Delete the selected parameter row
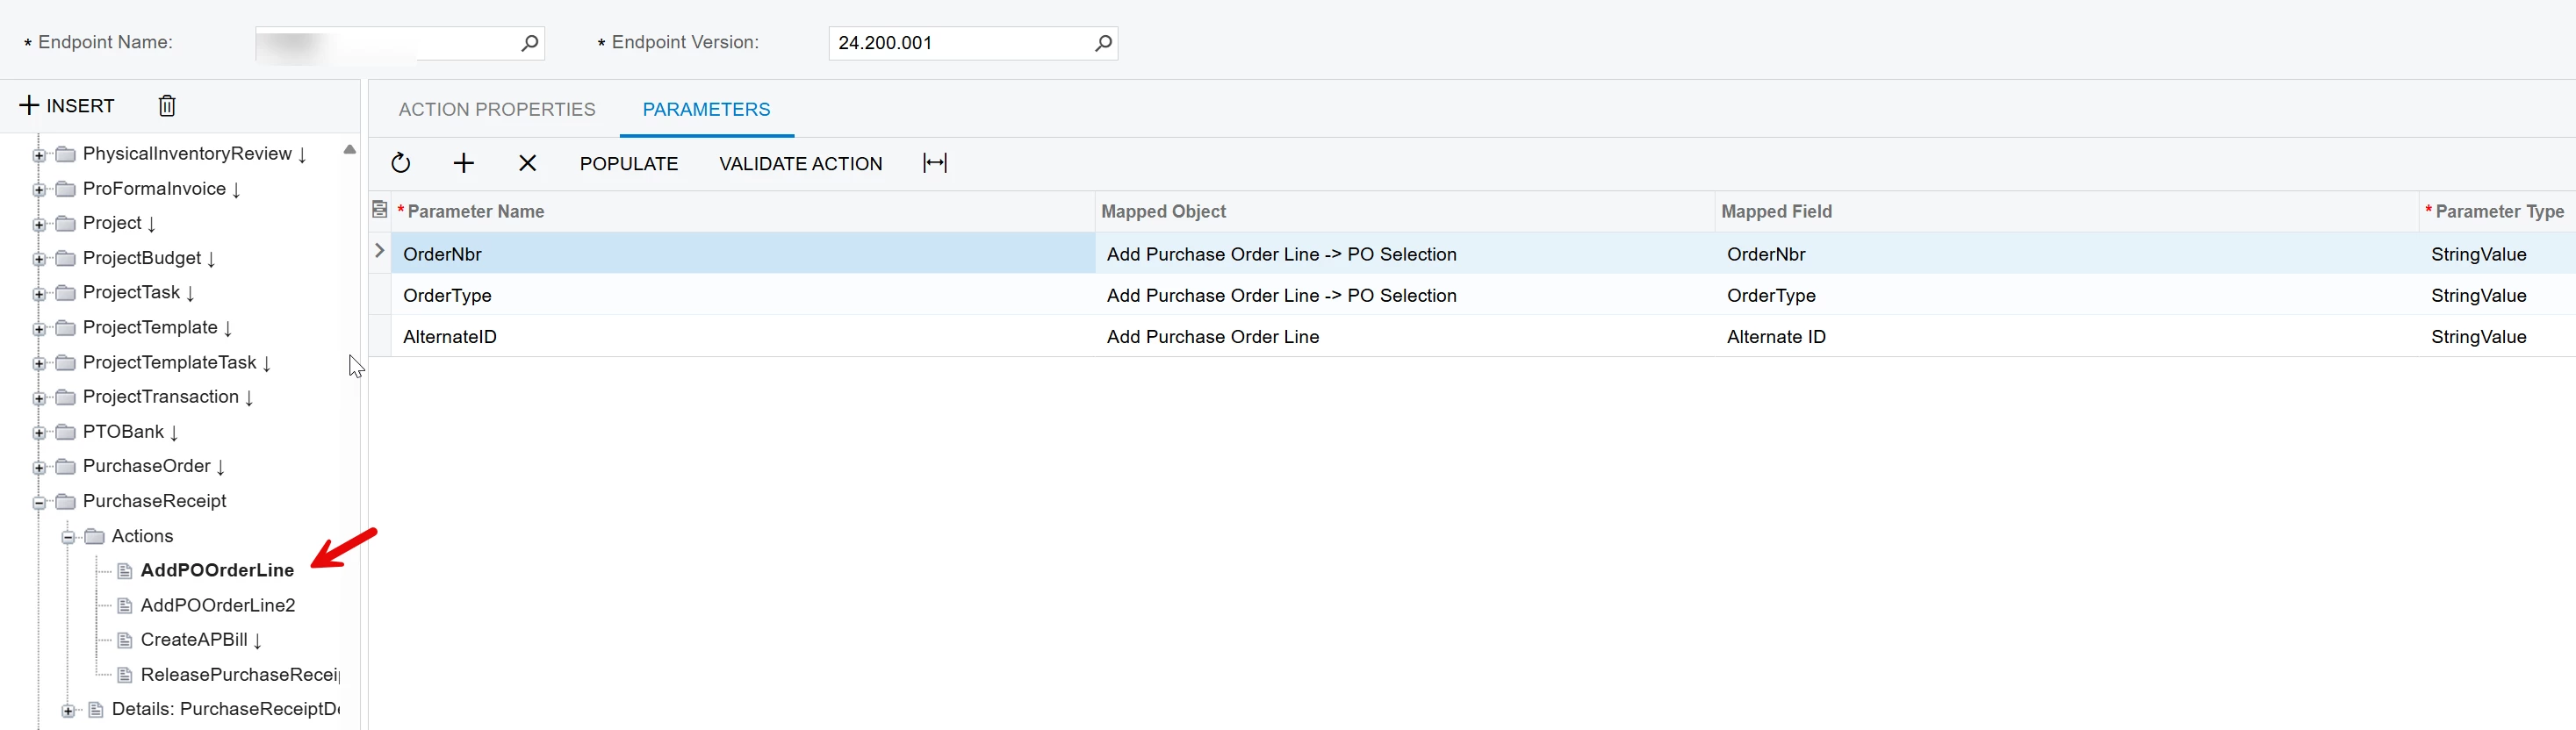Image resolution: width=2576 pixels, height=730 pixels. 528,163
